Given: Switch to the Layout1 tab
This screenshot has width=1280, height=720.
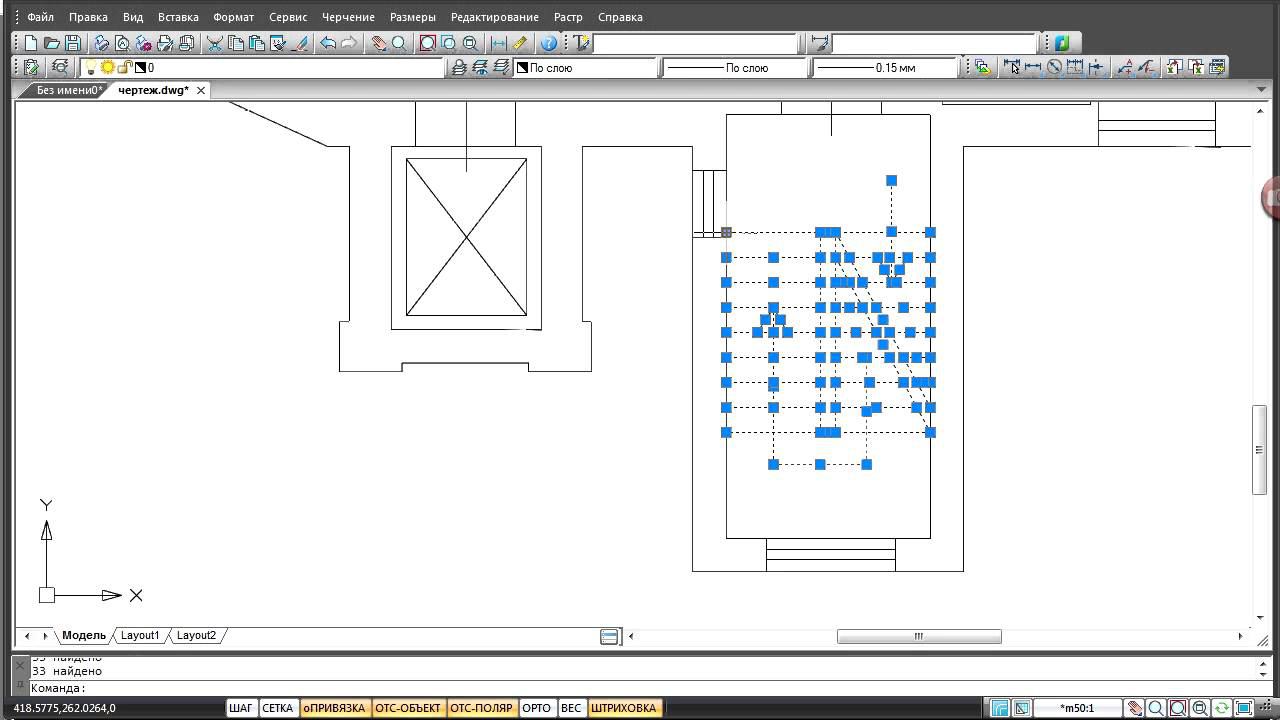Looking at the screenshot, I should (x=140, y=635).
